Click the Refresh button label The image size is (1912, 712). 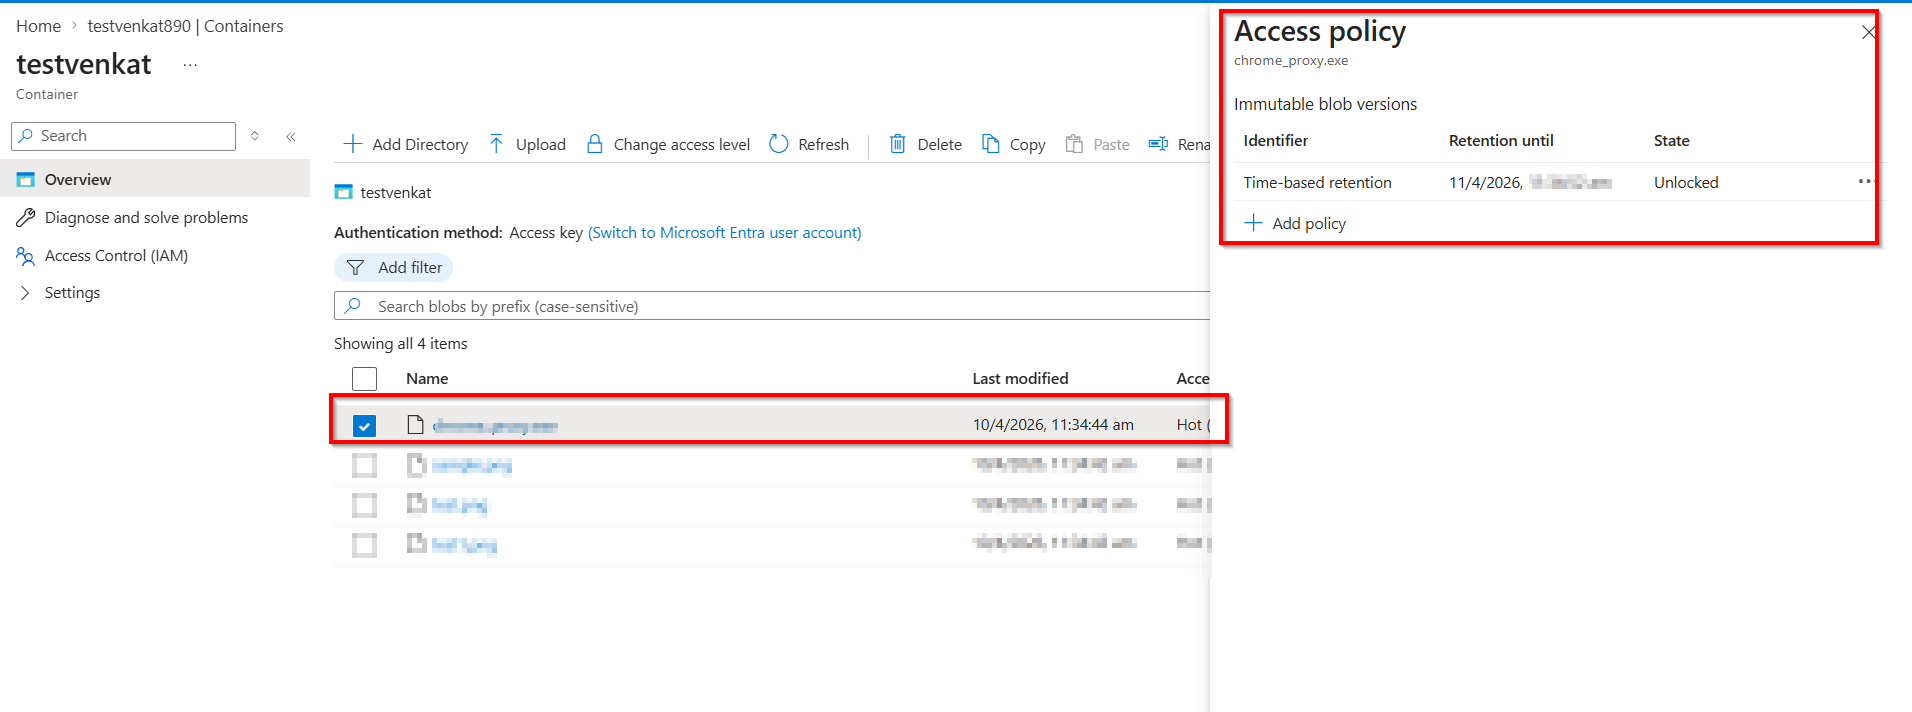point(823,145)
